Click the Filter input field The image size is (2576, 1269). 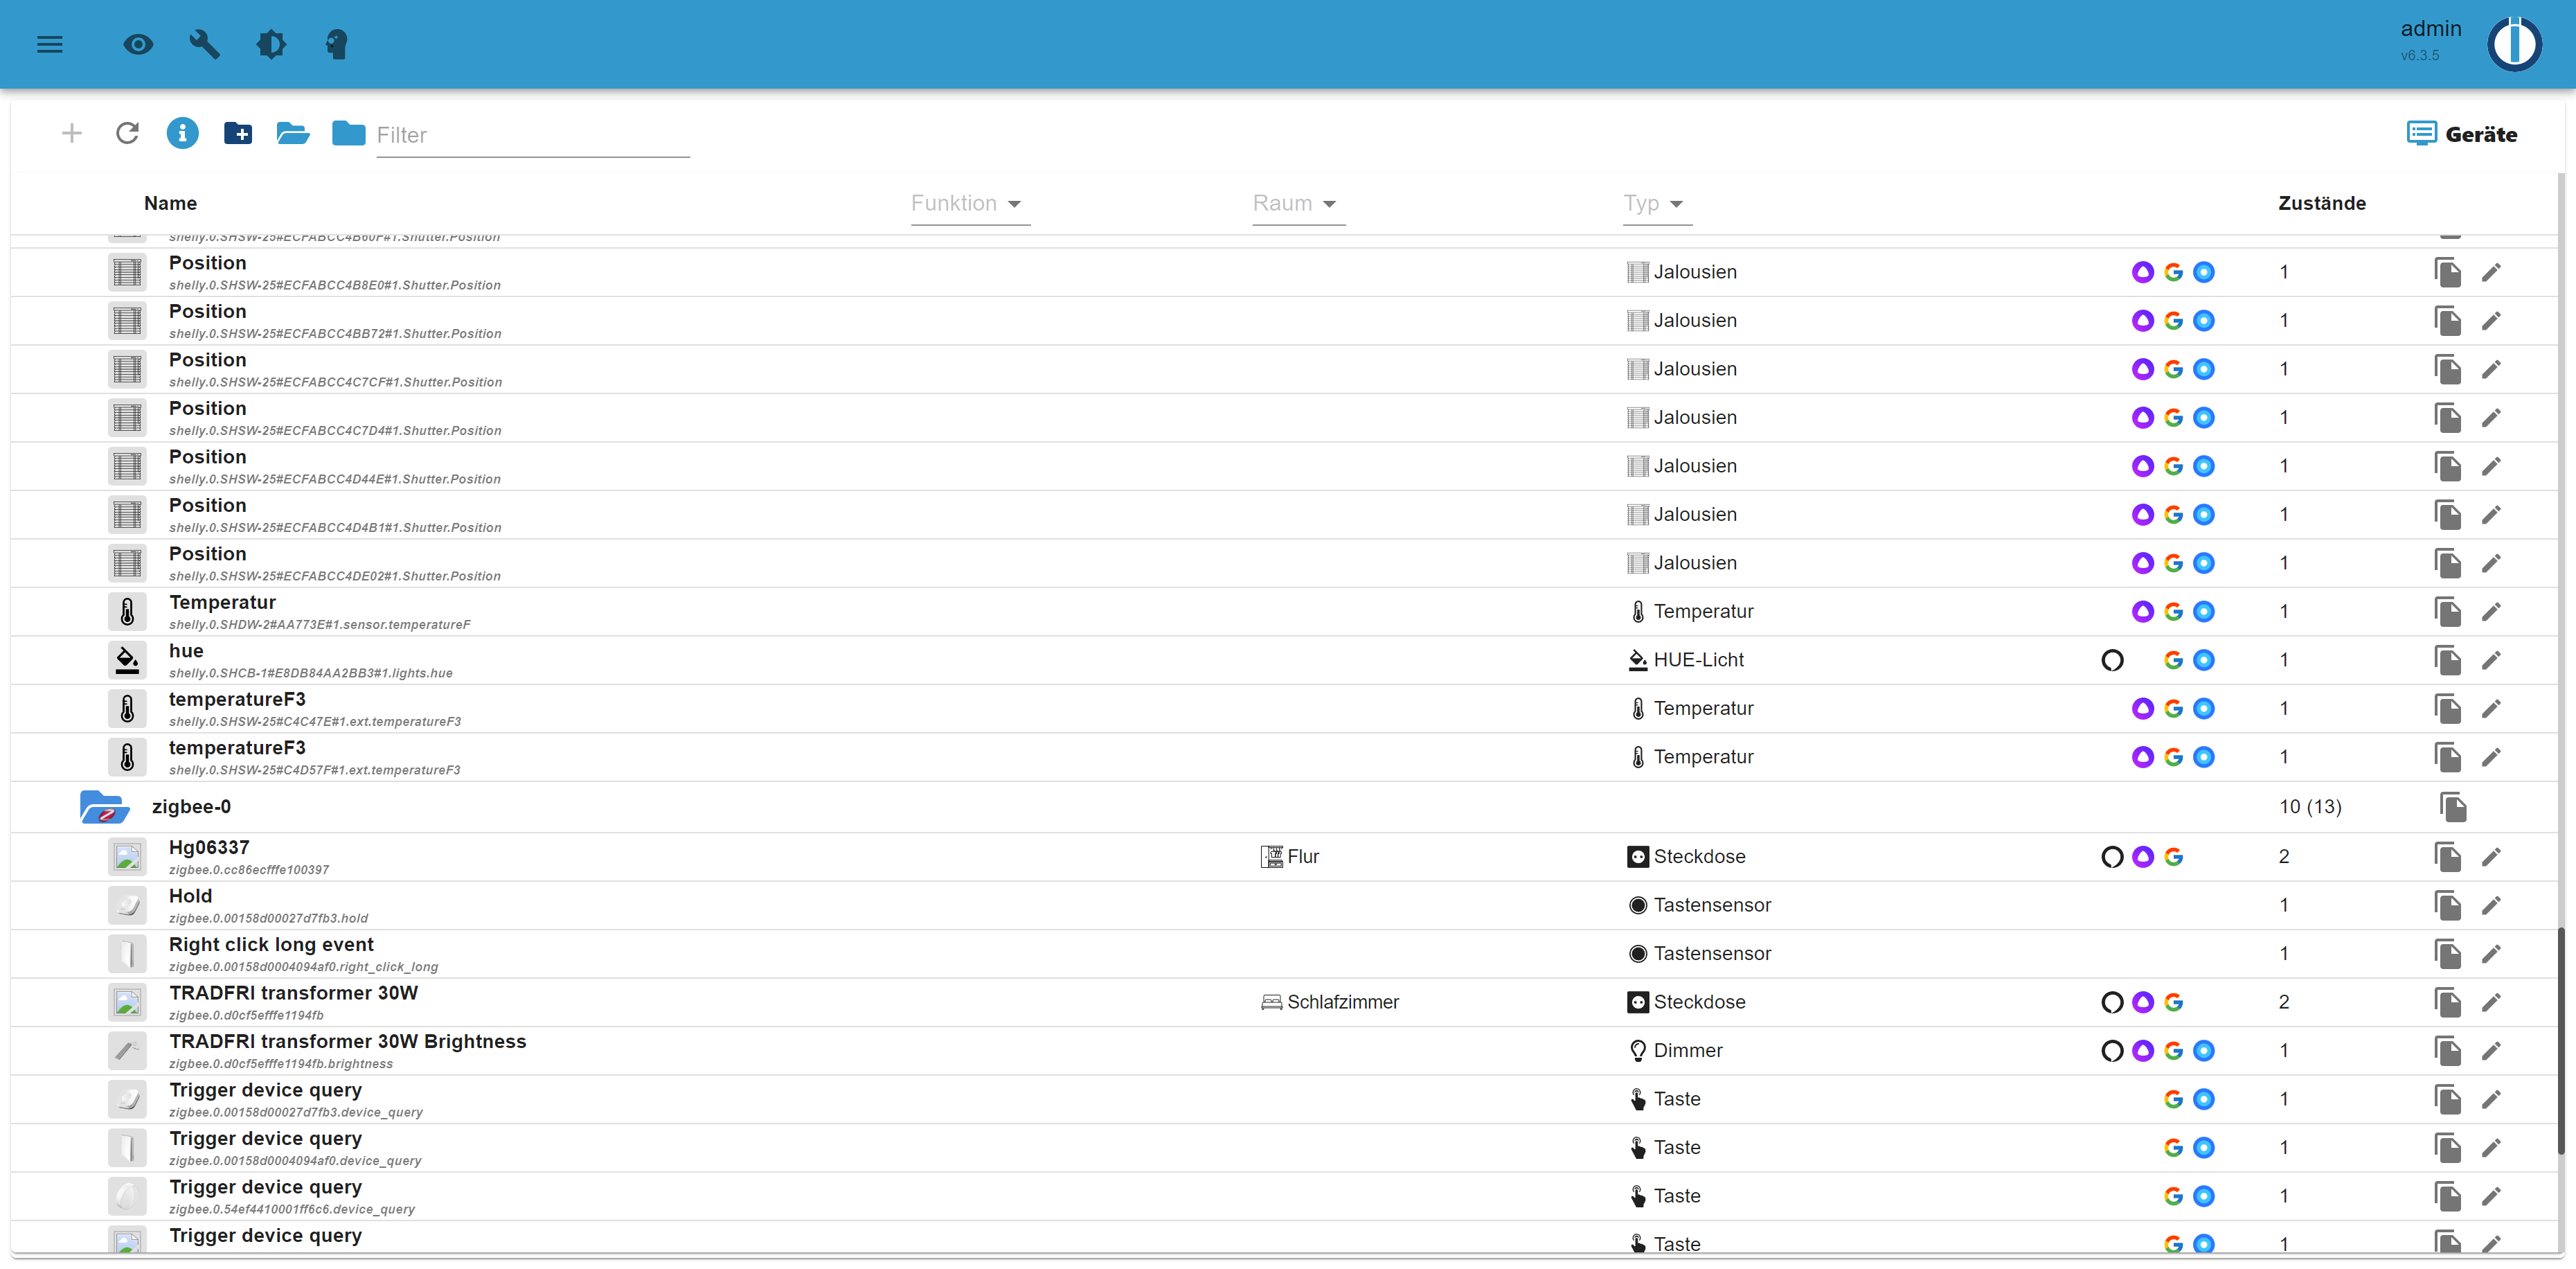coord(532,135)
